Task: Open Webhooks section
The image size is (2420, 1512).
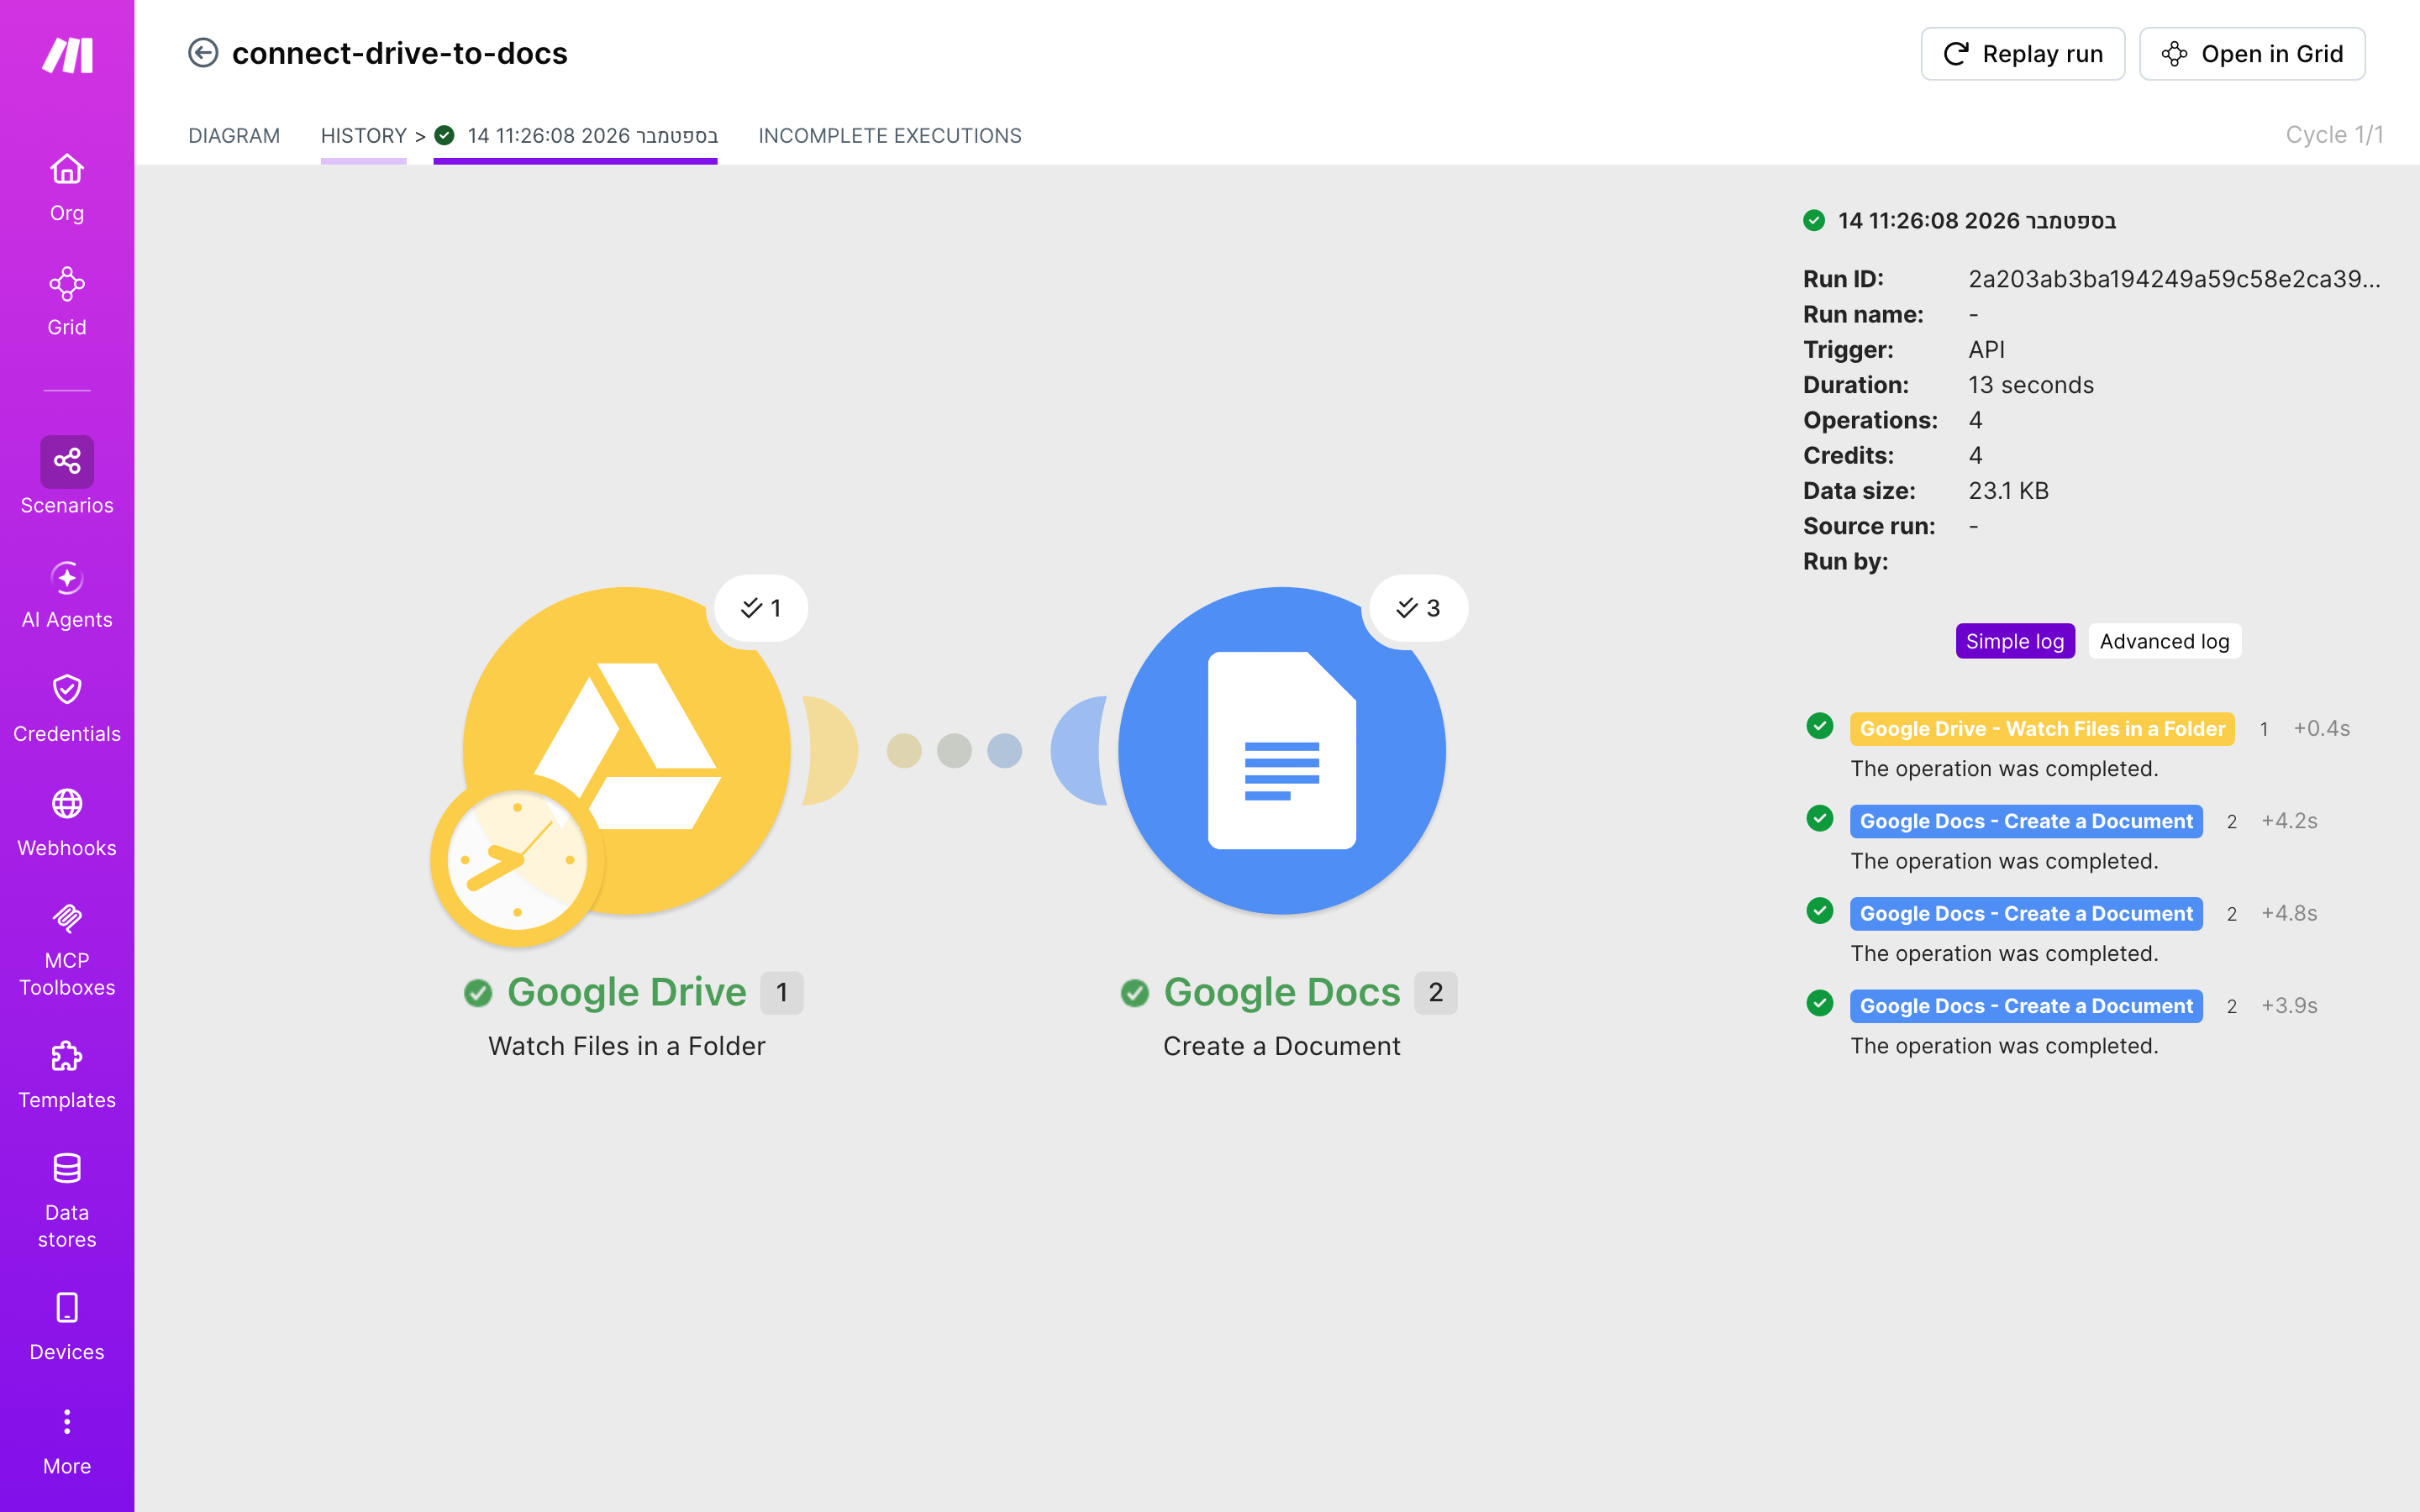Action: 67,823
